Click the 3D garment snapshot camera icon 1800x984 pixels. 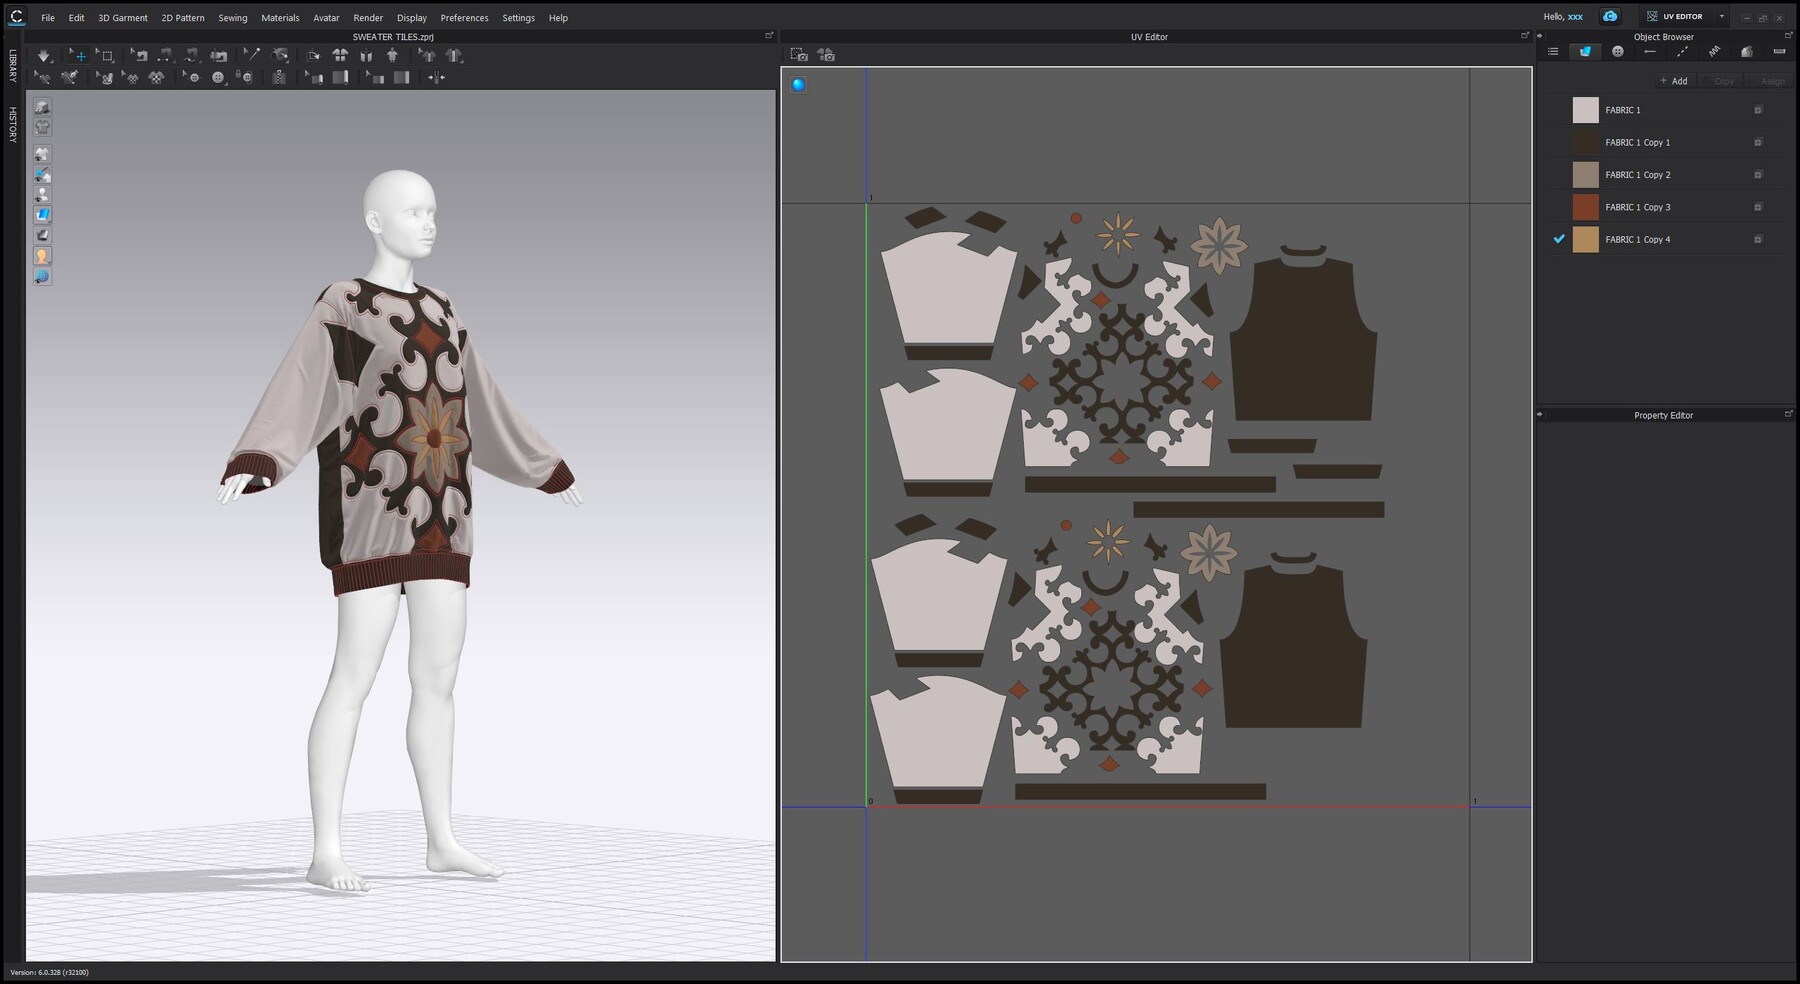(x=826, y=55)
